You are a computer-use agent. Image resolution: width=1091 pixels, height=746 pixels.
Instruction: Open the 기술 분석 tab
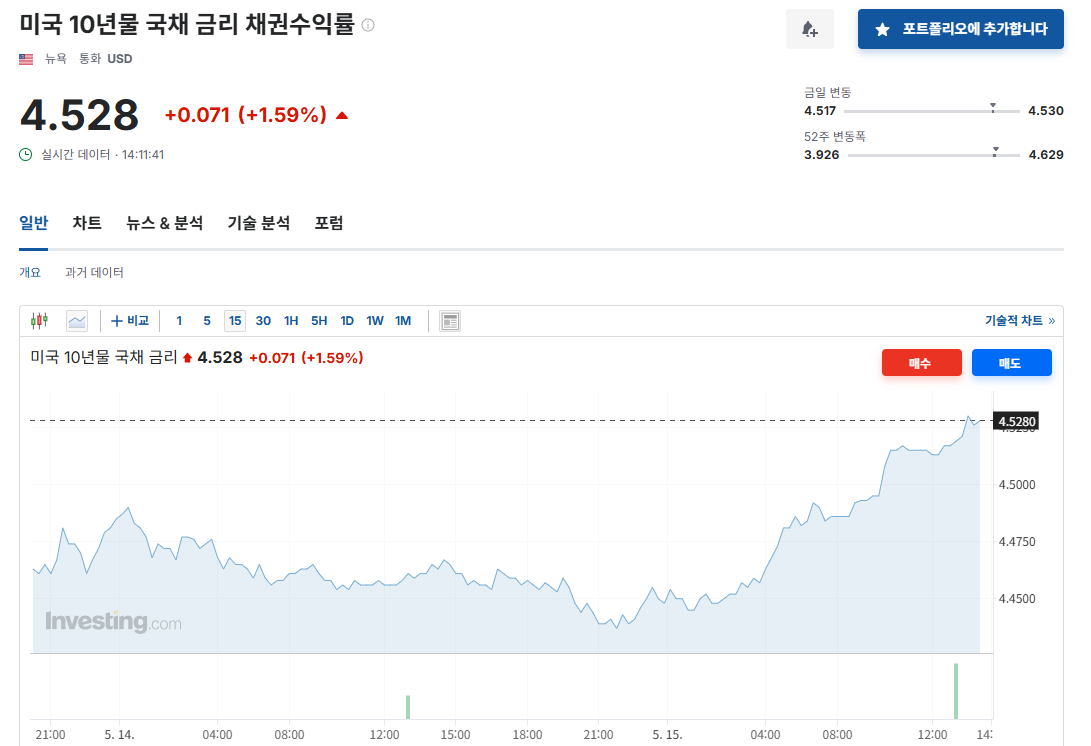coord(259,223)
